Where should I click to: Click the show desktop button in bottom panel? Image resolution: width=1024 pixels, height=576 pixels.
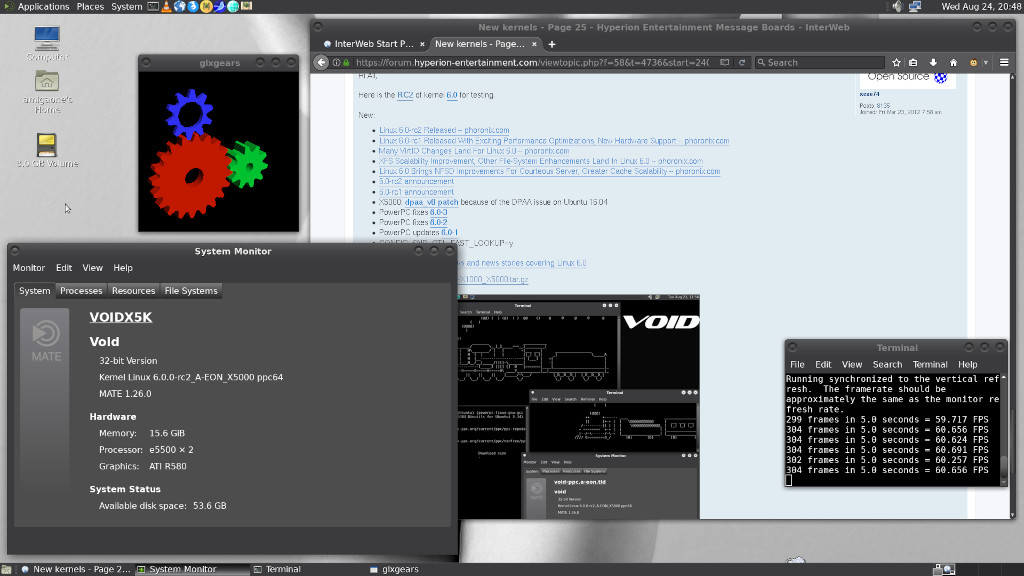[6, 569]
